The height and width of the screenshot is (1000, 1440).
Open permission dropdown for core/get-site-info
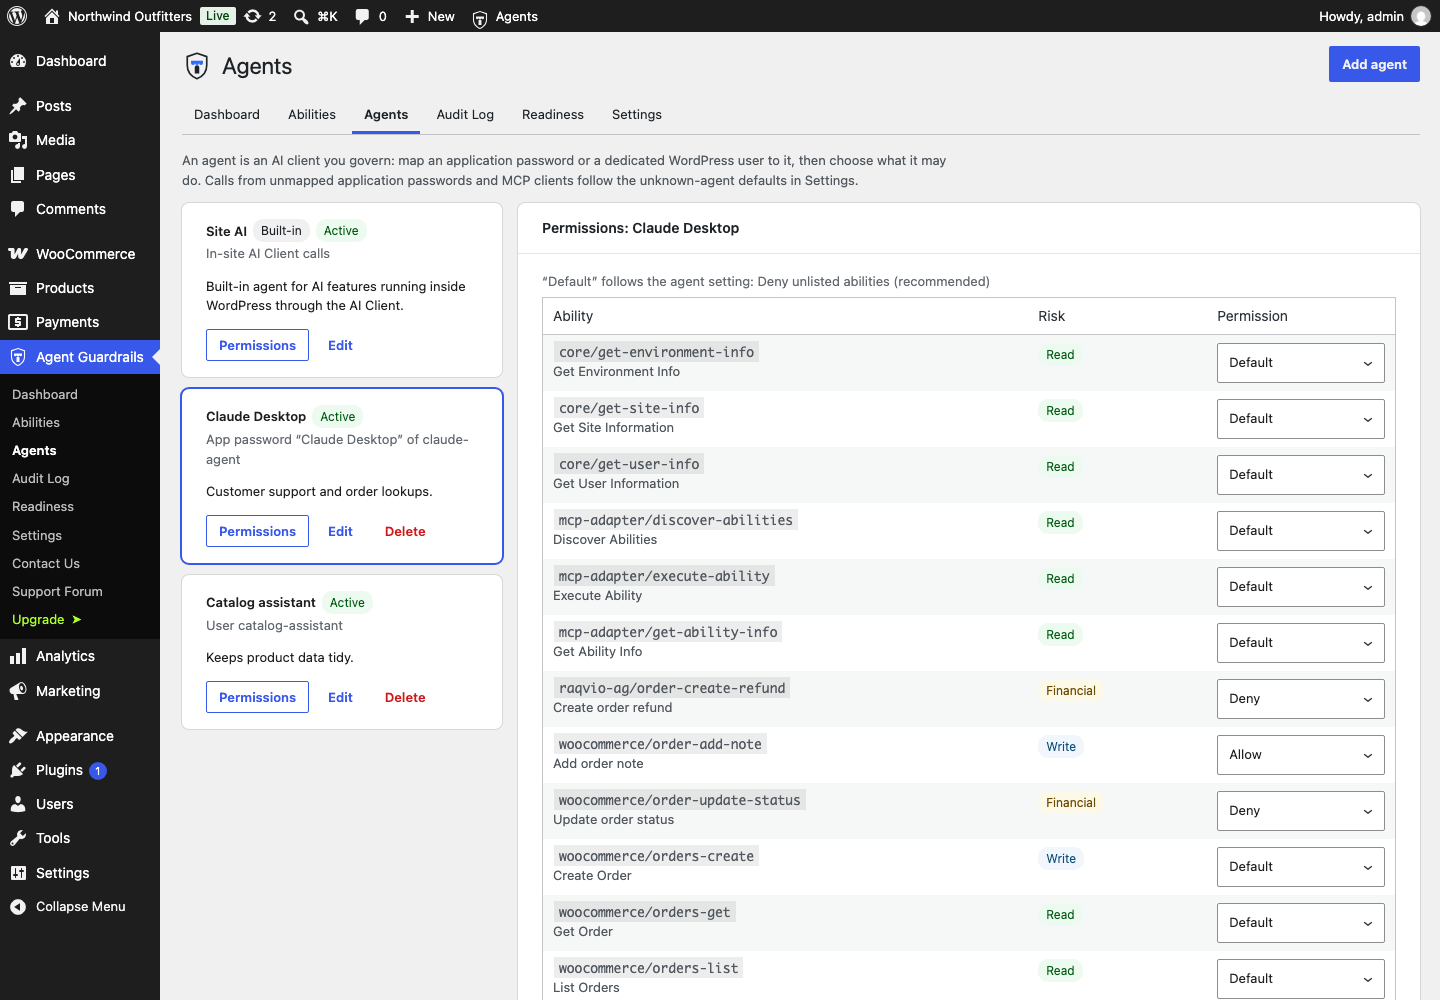pyautogui.click(x=1300, y=419)
